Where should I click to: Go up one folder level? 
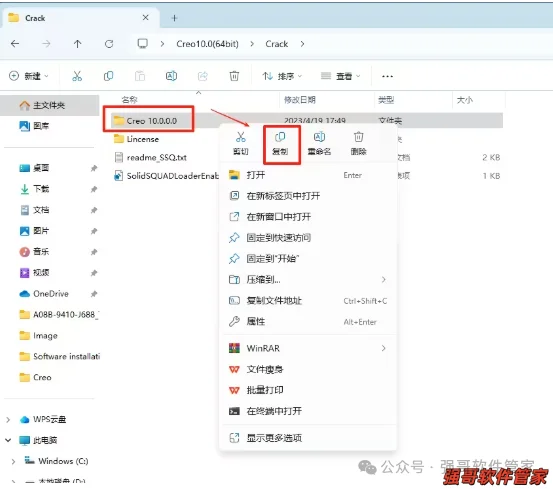pos(77,44)
